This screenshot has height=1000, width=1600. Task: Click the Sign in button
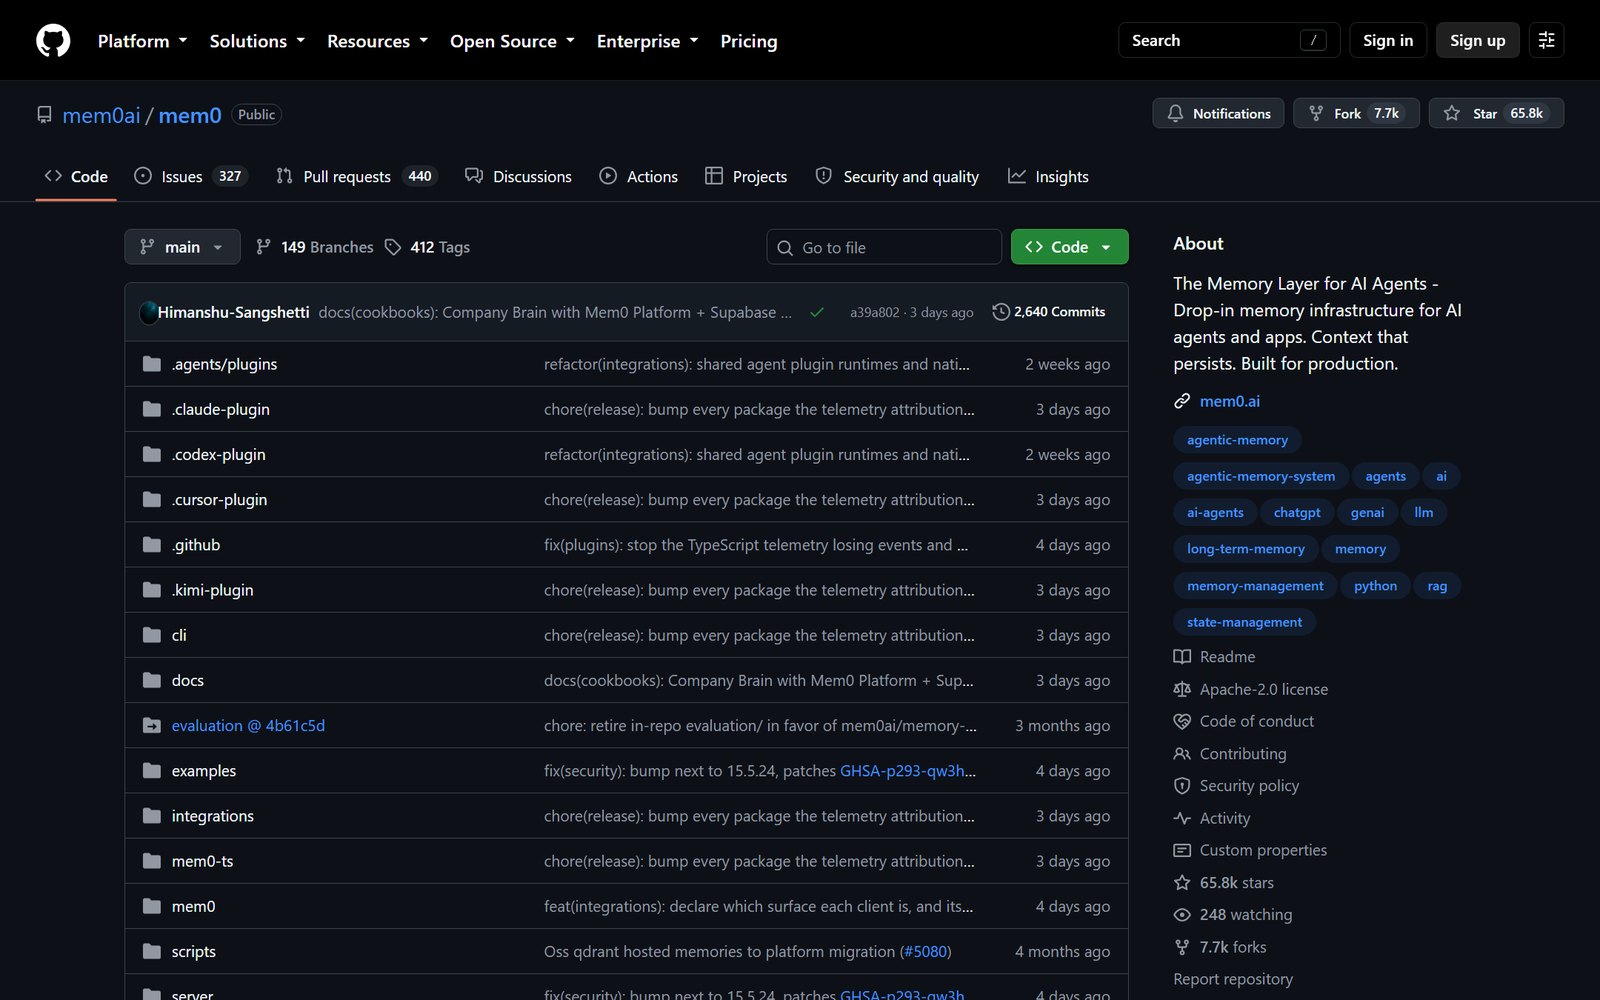tap(1388, 40)
